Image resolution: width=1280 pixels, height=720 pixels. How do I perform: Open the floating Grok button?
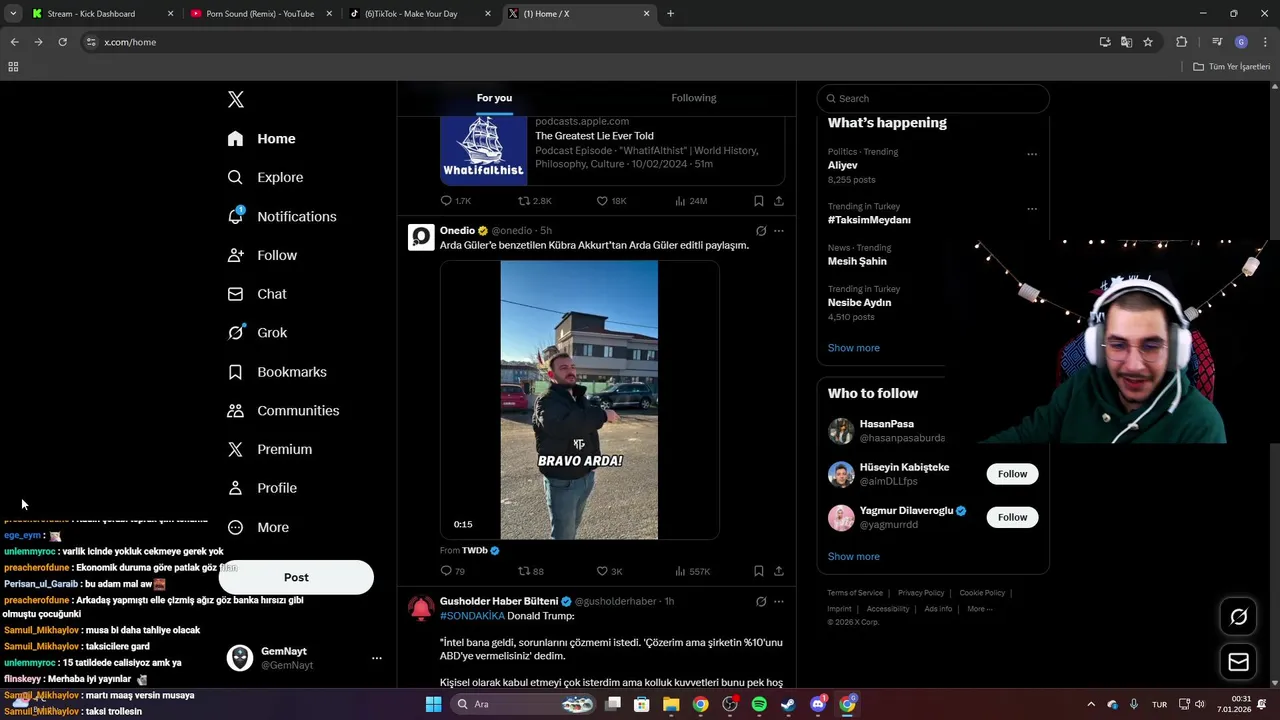pyautogui.click(x=1238, y=617)
